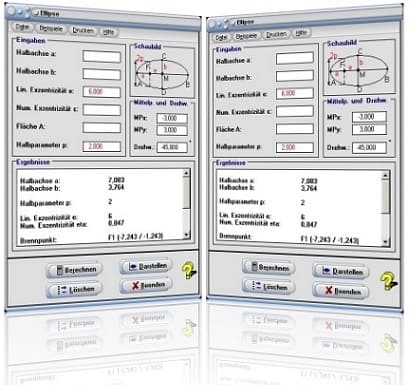409x385 pixels.
Task: Click Fläche A input field in left window
Action: point(102,128)
